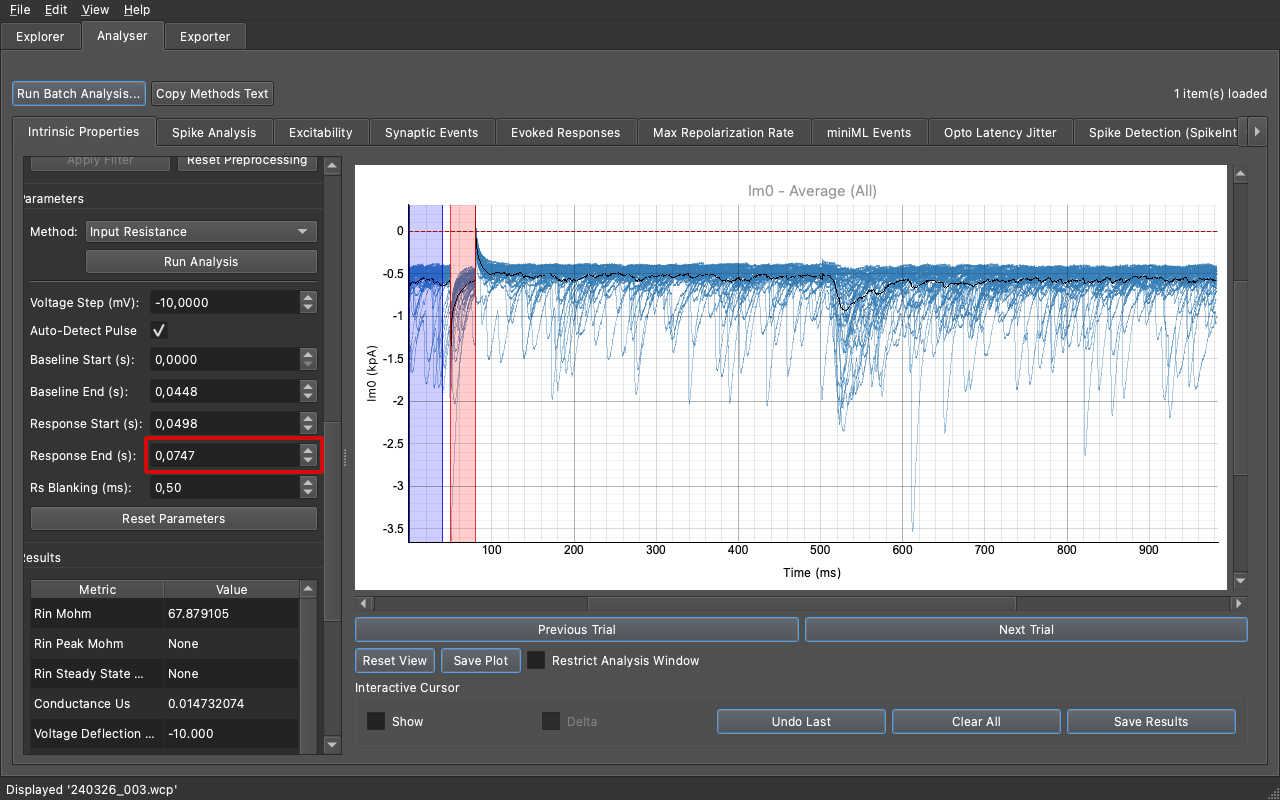Click the Response Start input field
This screenshot has height=800, width=1280.
pos(224,423)
